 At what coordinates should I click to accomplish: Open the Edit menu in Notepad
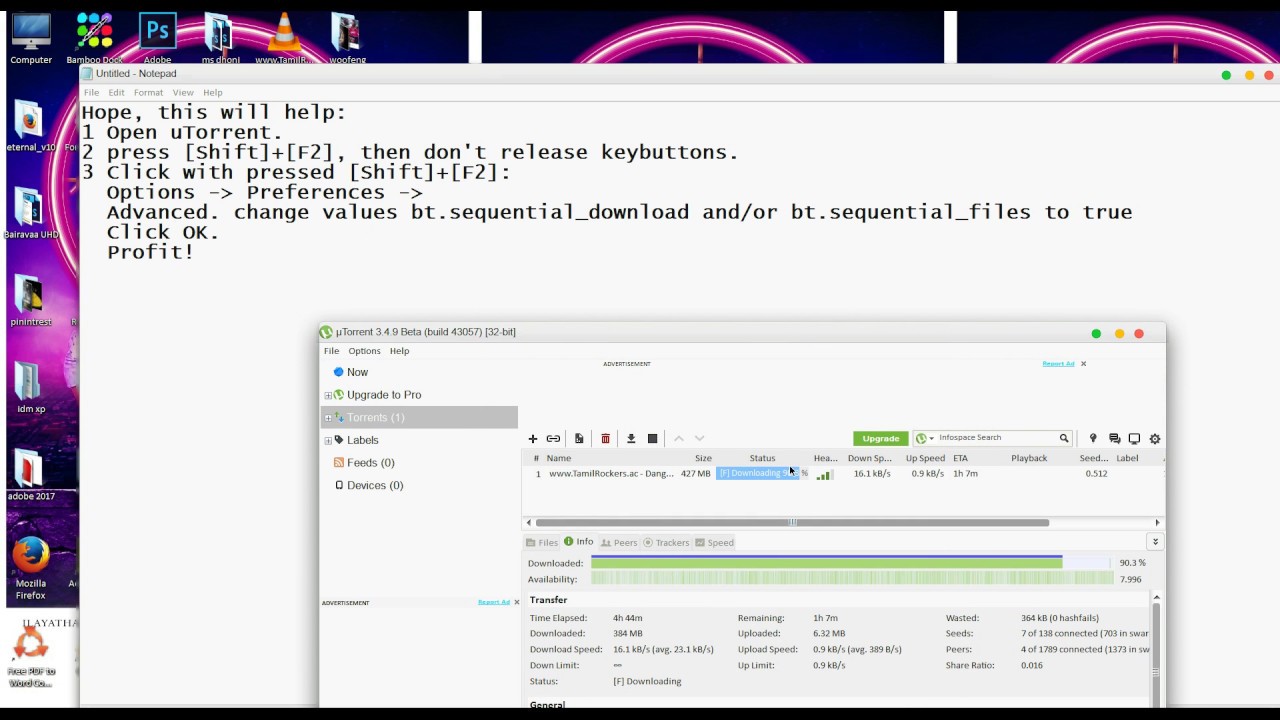(117, 93)
